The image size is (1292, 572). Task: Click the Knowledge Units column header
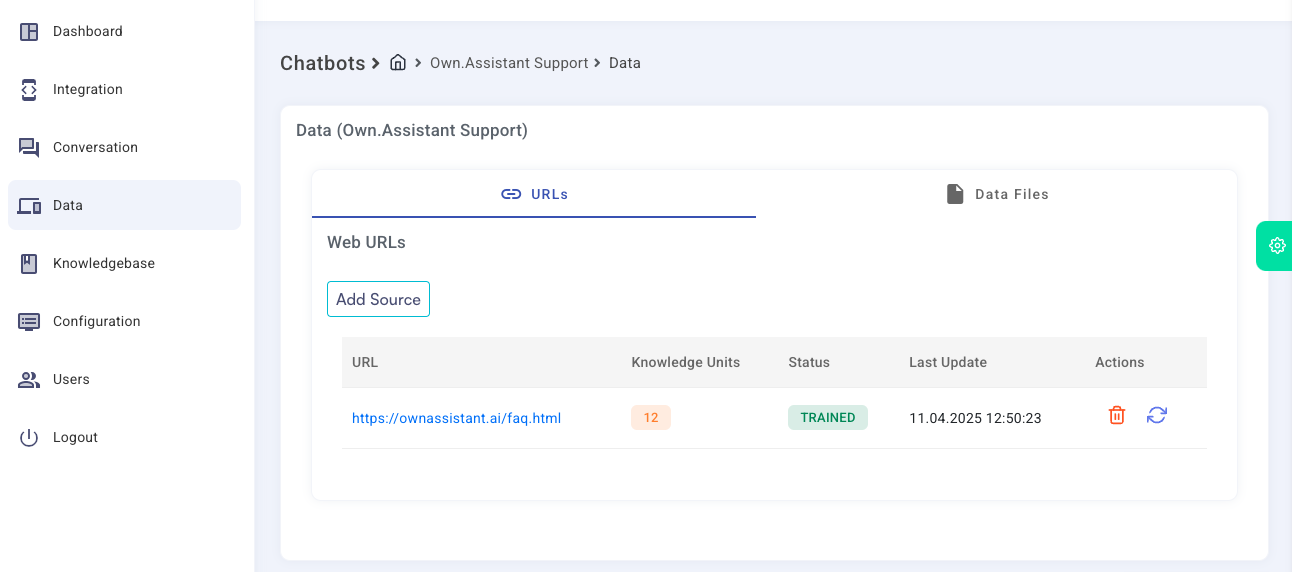(x=686, y=362)
